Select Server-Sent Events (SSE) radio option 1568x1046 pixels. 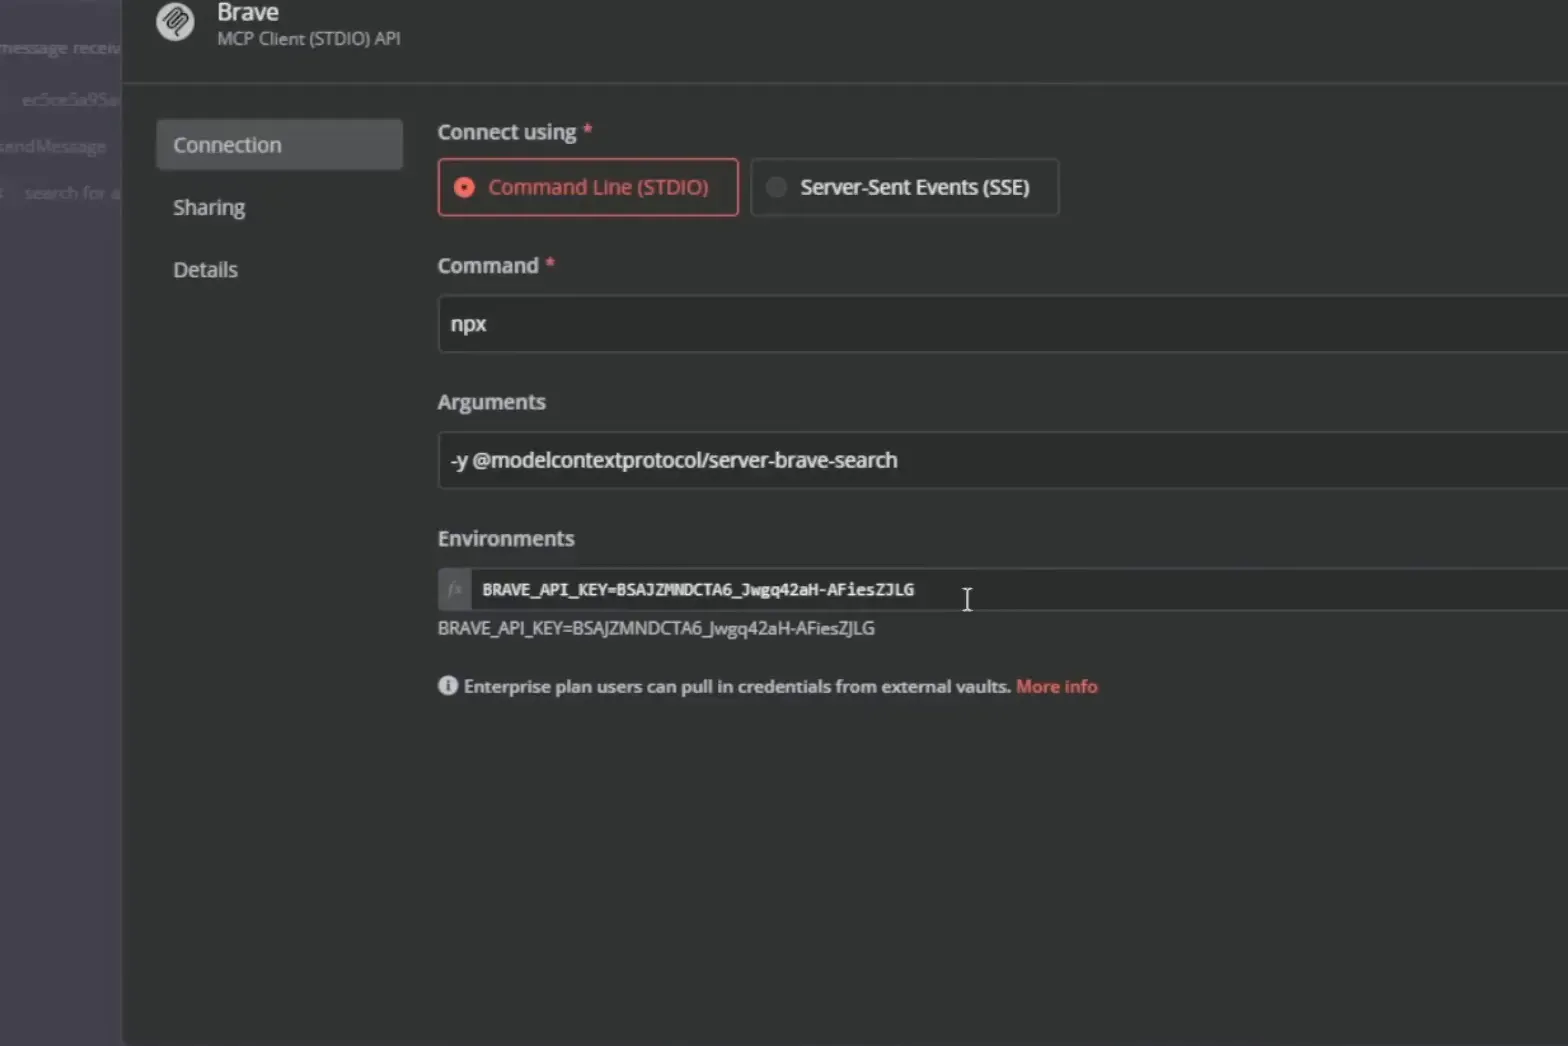click(x=904, y=187)
